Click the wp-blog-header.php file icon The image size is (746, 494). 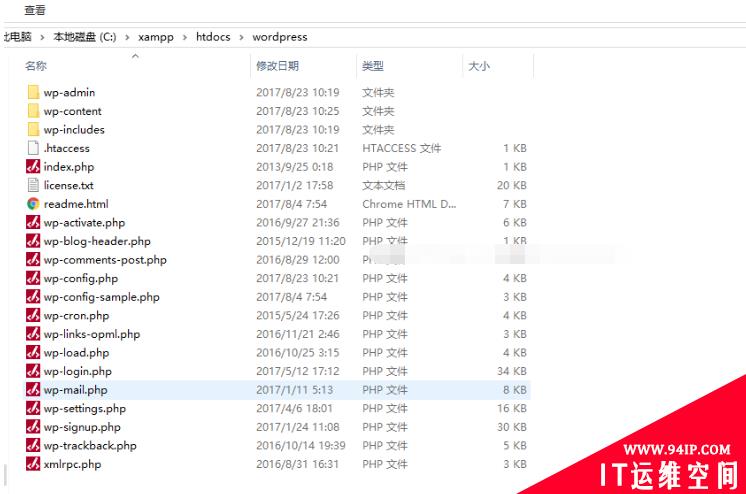tap(33, 241)
